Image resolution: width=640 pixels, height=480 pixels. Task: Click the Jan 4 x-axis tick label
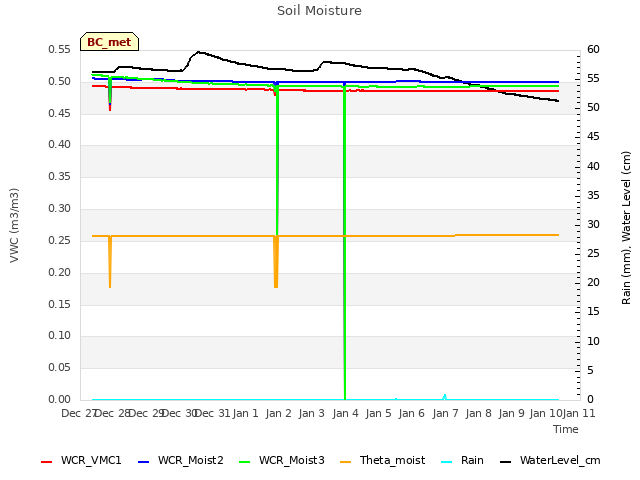(345, 413)
